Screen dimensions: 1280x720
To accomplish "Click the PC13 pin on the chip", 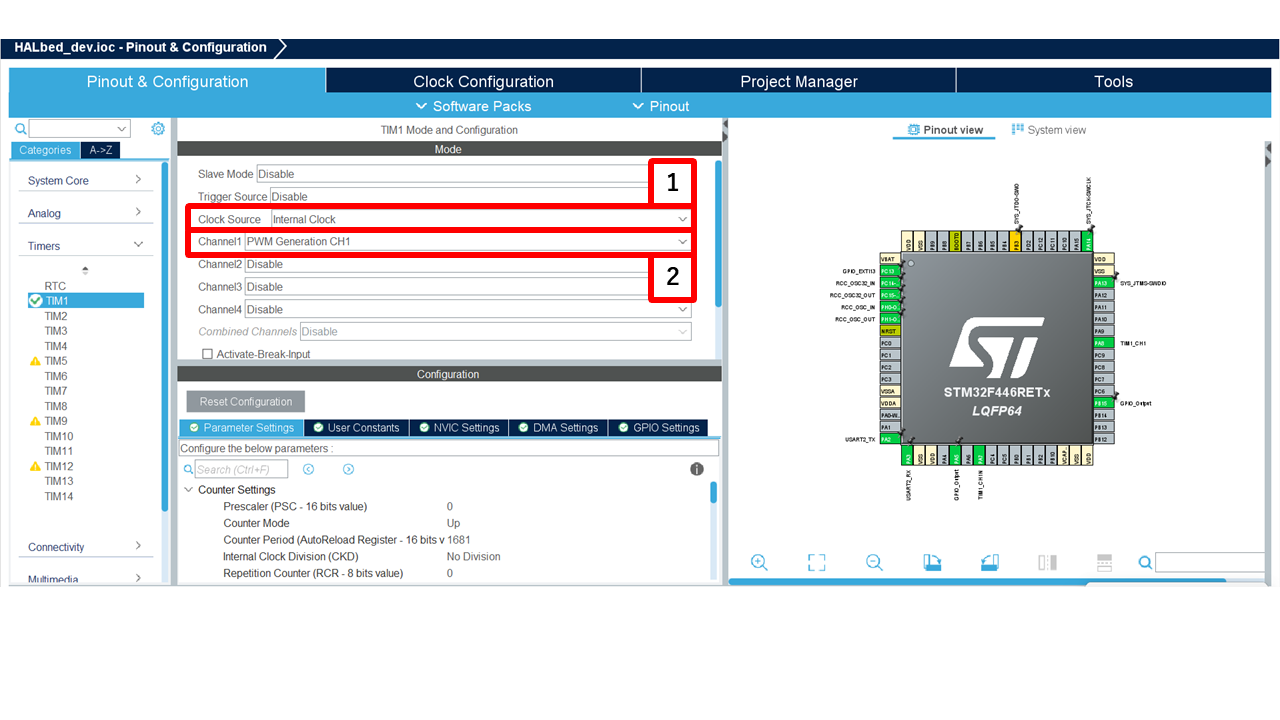I will [x=889, y=271].
